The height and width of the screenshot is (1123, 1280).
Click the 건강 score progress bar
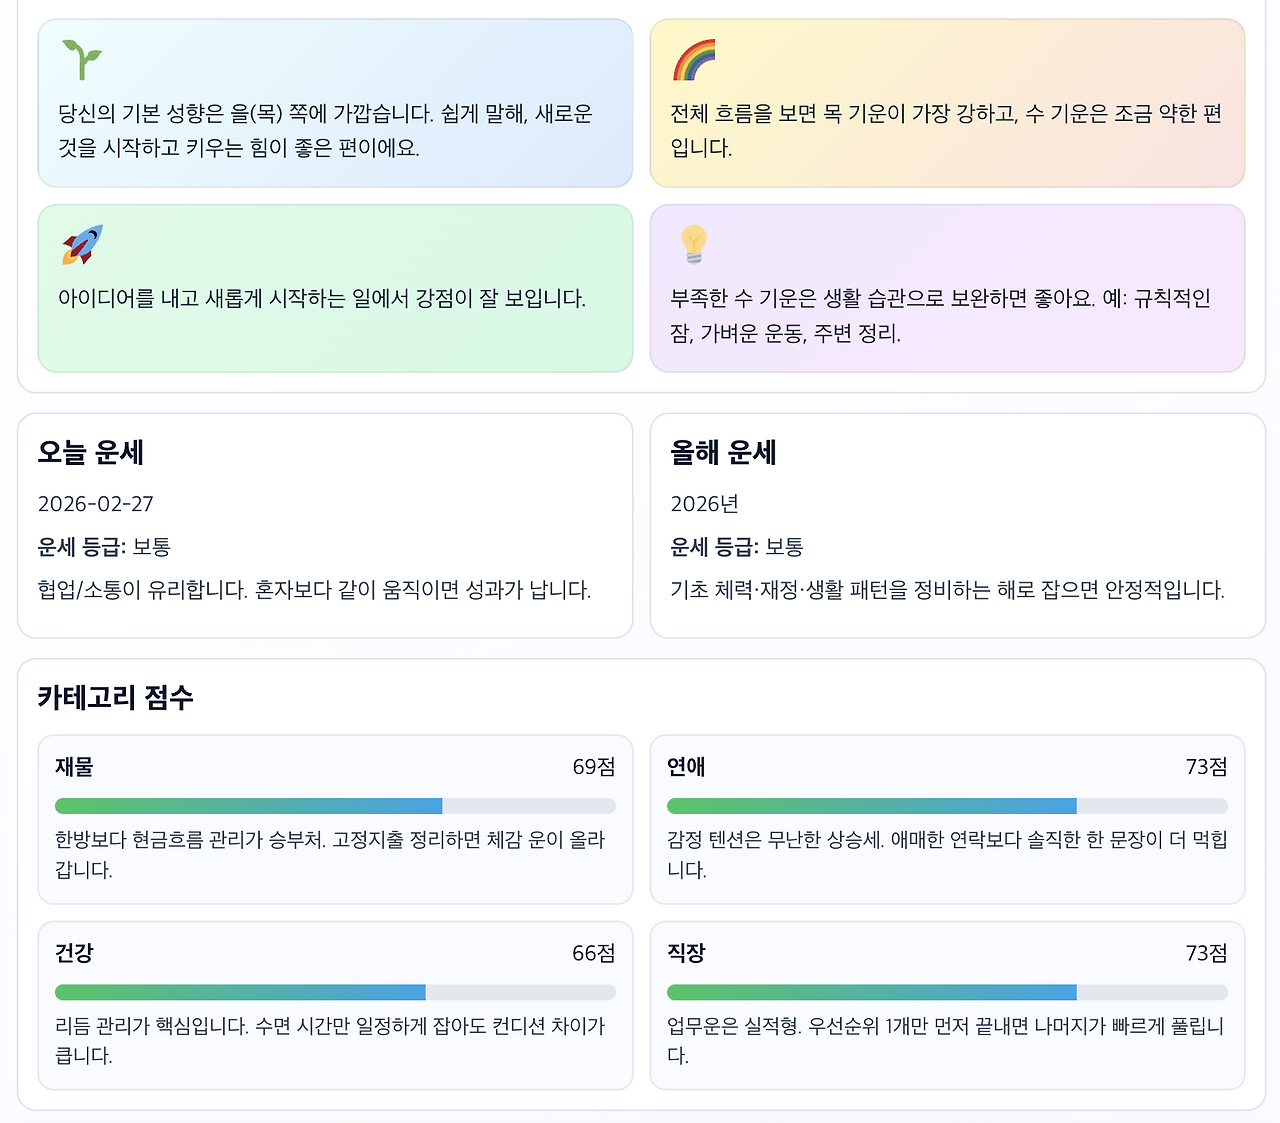335,992
